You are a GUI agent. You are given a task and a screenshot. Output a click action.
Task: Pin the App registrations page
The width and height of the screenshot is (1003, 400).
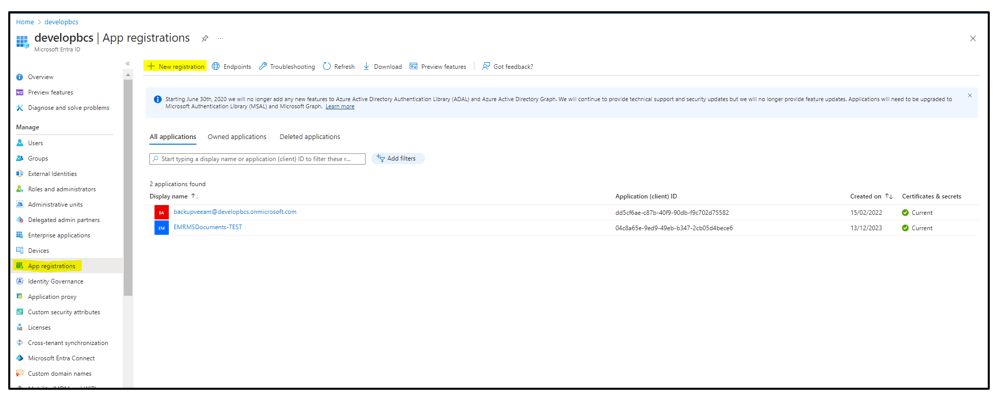(205, 39)
